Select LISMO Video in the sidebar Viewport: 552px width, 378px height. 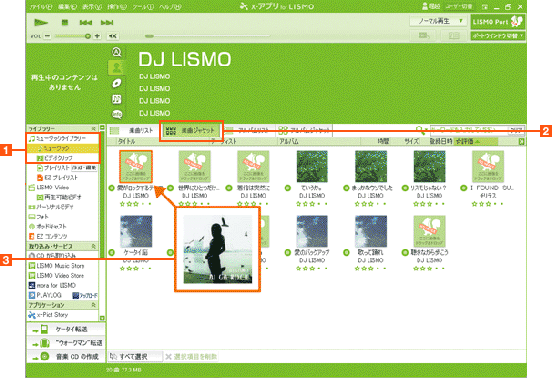pos(49,187)
